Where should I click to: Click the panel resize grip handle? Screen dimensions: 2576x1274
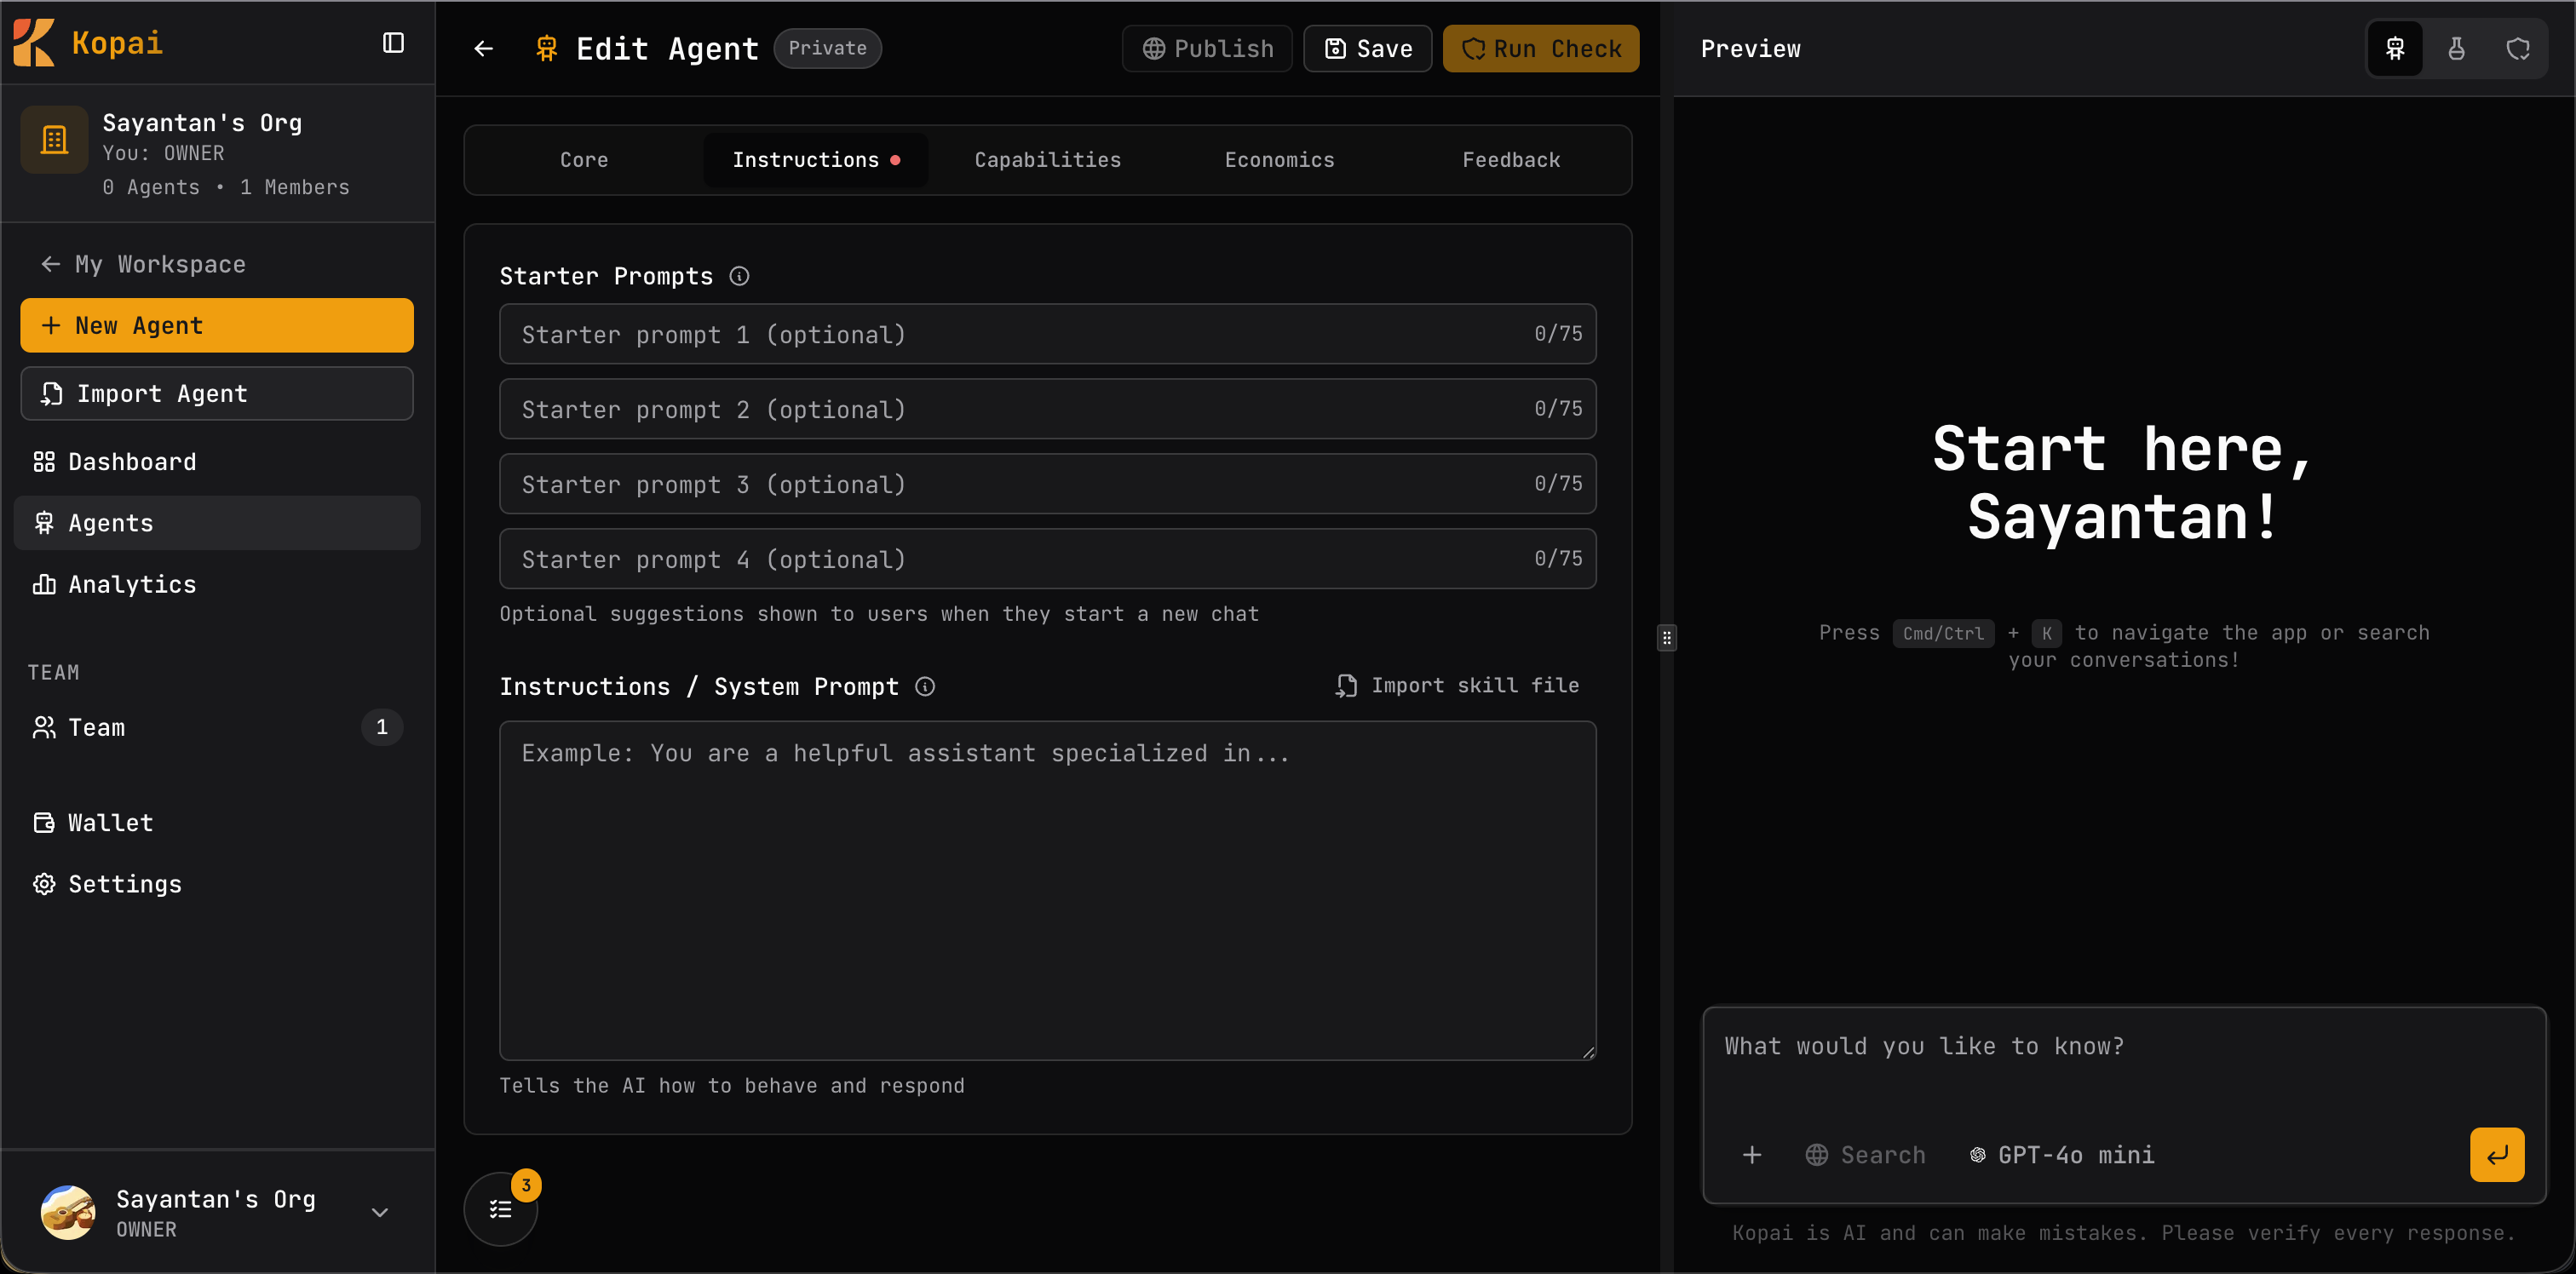(x=1666, y=637)
